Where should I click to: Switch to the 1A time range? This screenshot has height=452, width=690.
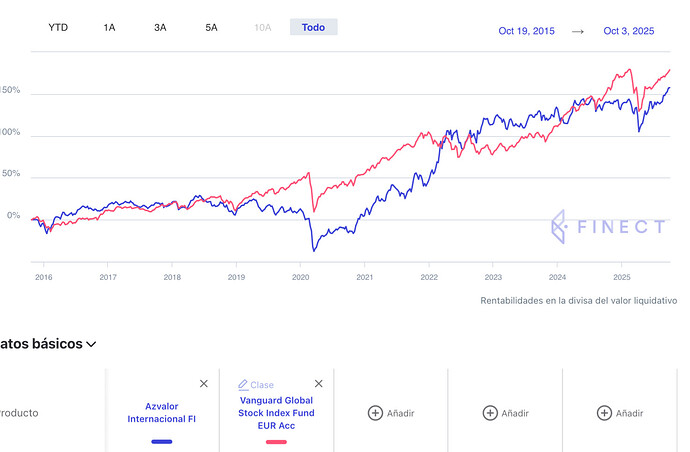pos(109,27)
